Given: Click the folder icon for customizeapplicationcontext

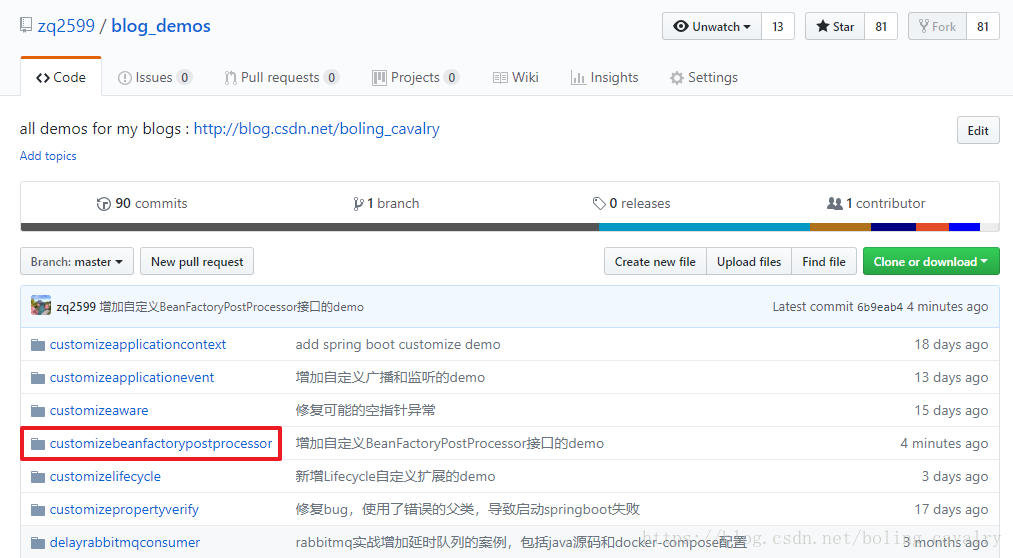Looking at the screenshot, I should 38,345.
